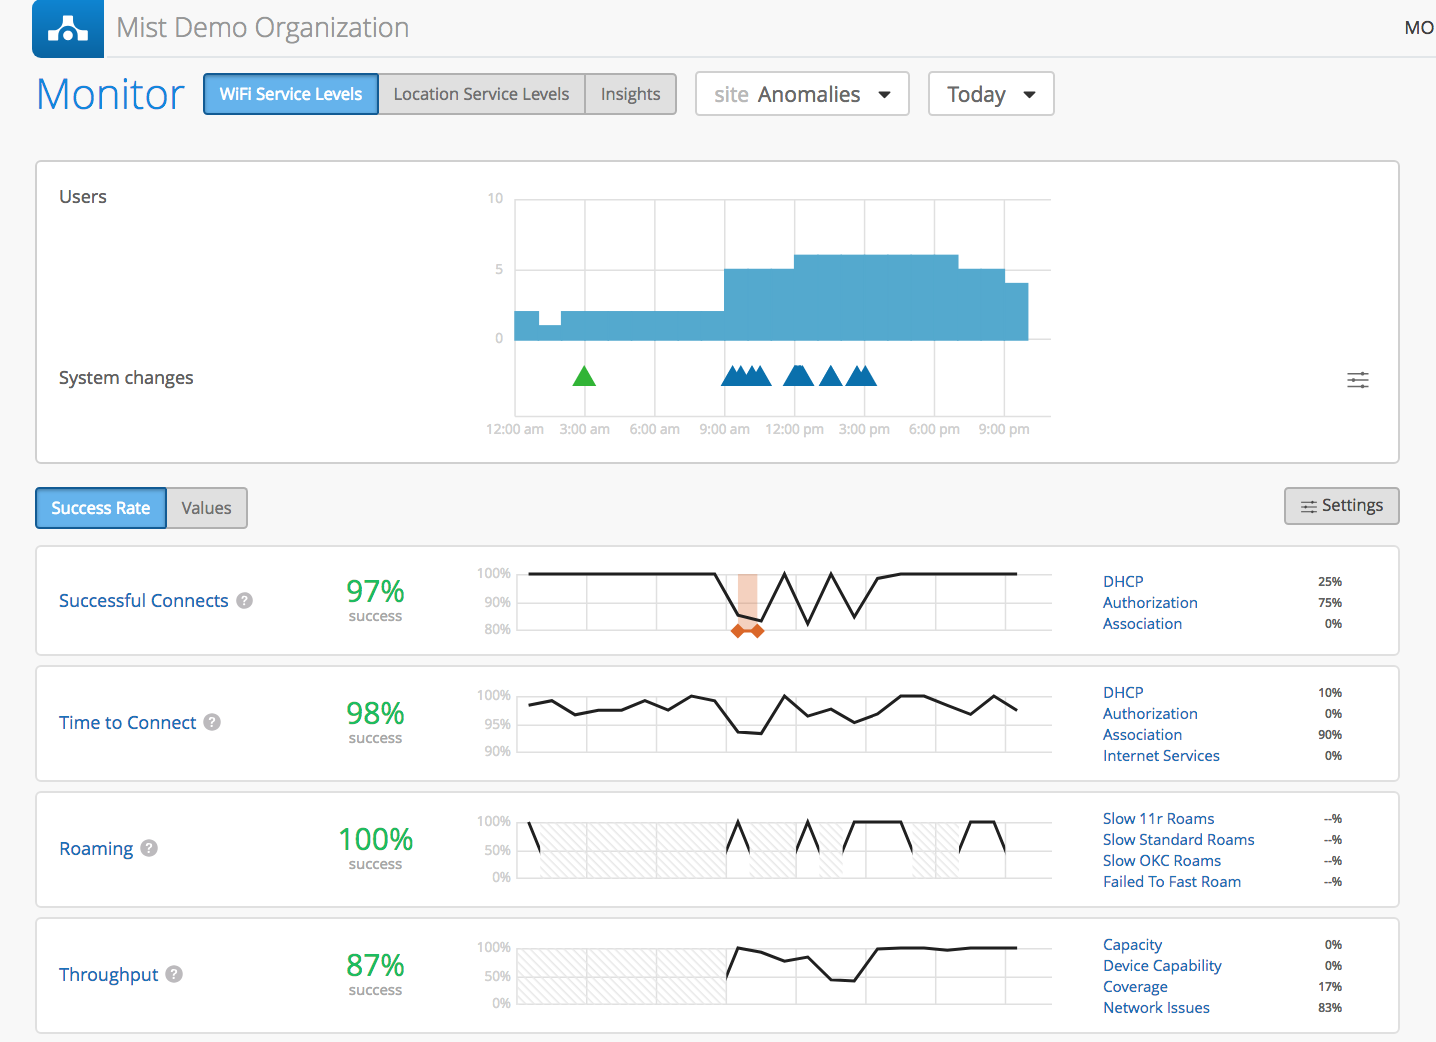Click Association classifier in Time to Connect row
The height and width of the screenshot is (1042, 1436).
point(1142,734)
